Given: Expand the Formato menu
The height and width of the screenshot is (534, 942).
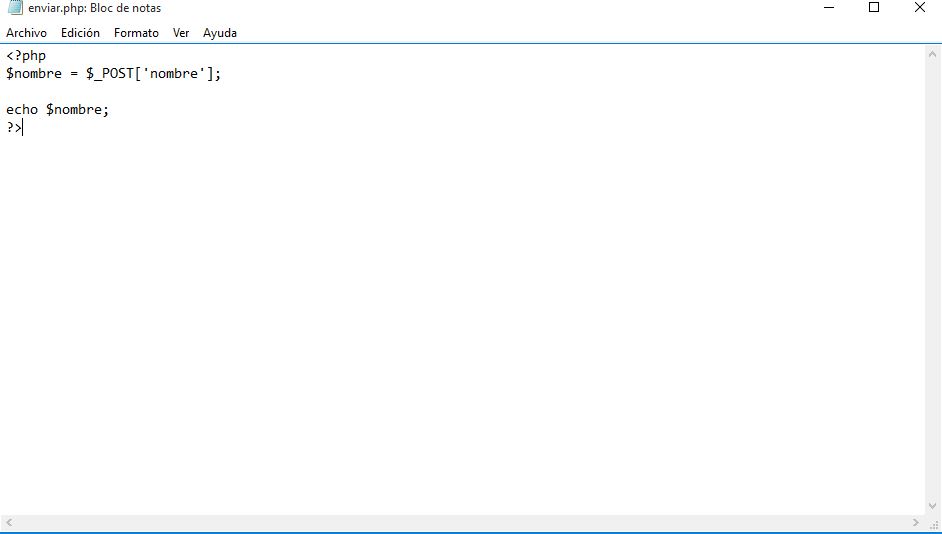Looking at the screenshot, I should pyautogui.click(x=136, y=33).
